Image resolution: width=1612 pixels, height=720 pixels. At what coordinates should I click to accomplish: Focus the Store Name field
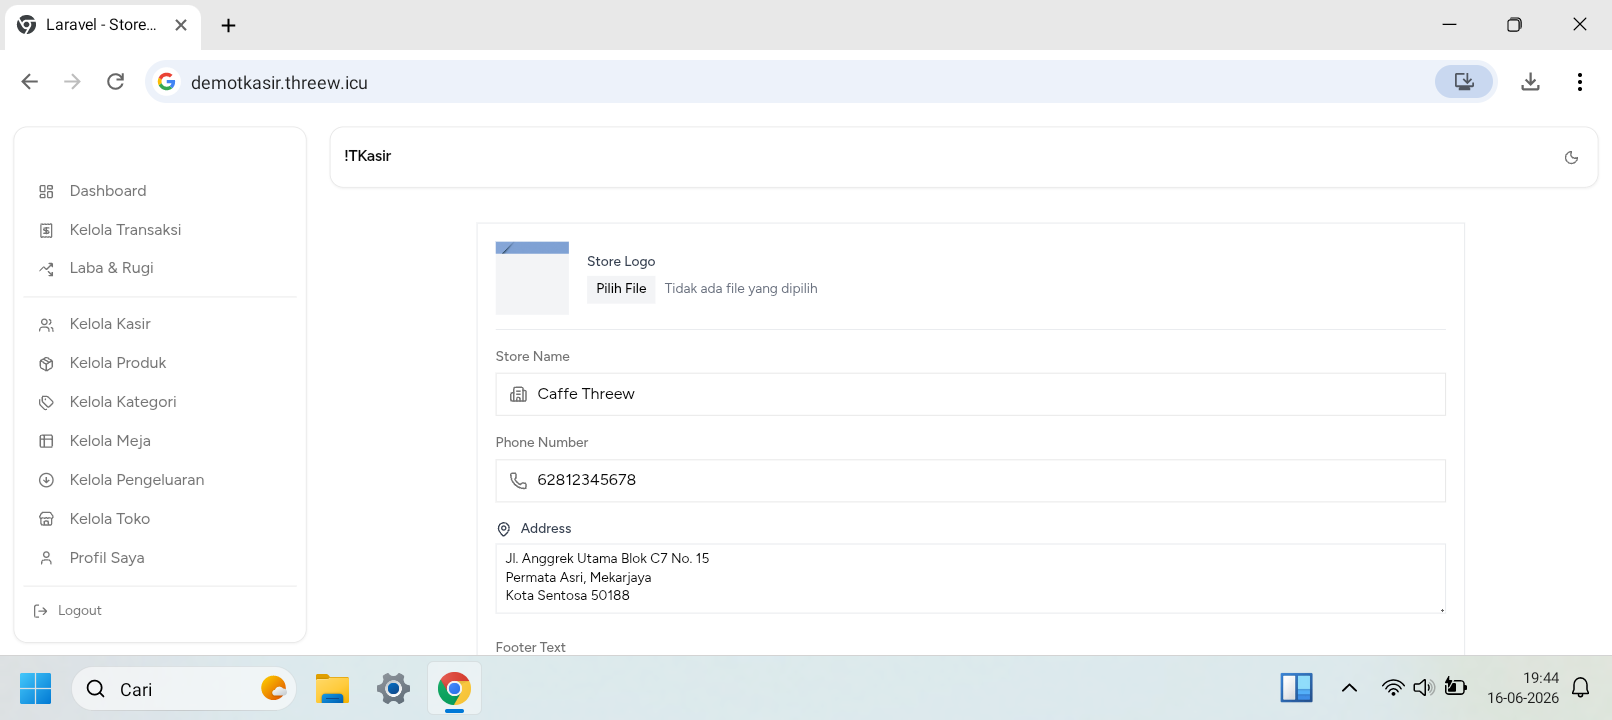[x=970, y=394]
